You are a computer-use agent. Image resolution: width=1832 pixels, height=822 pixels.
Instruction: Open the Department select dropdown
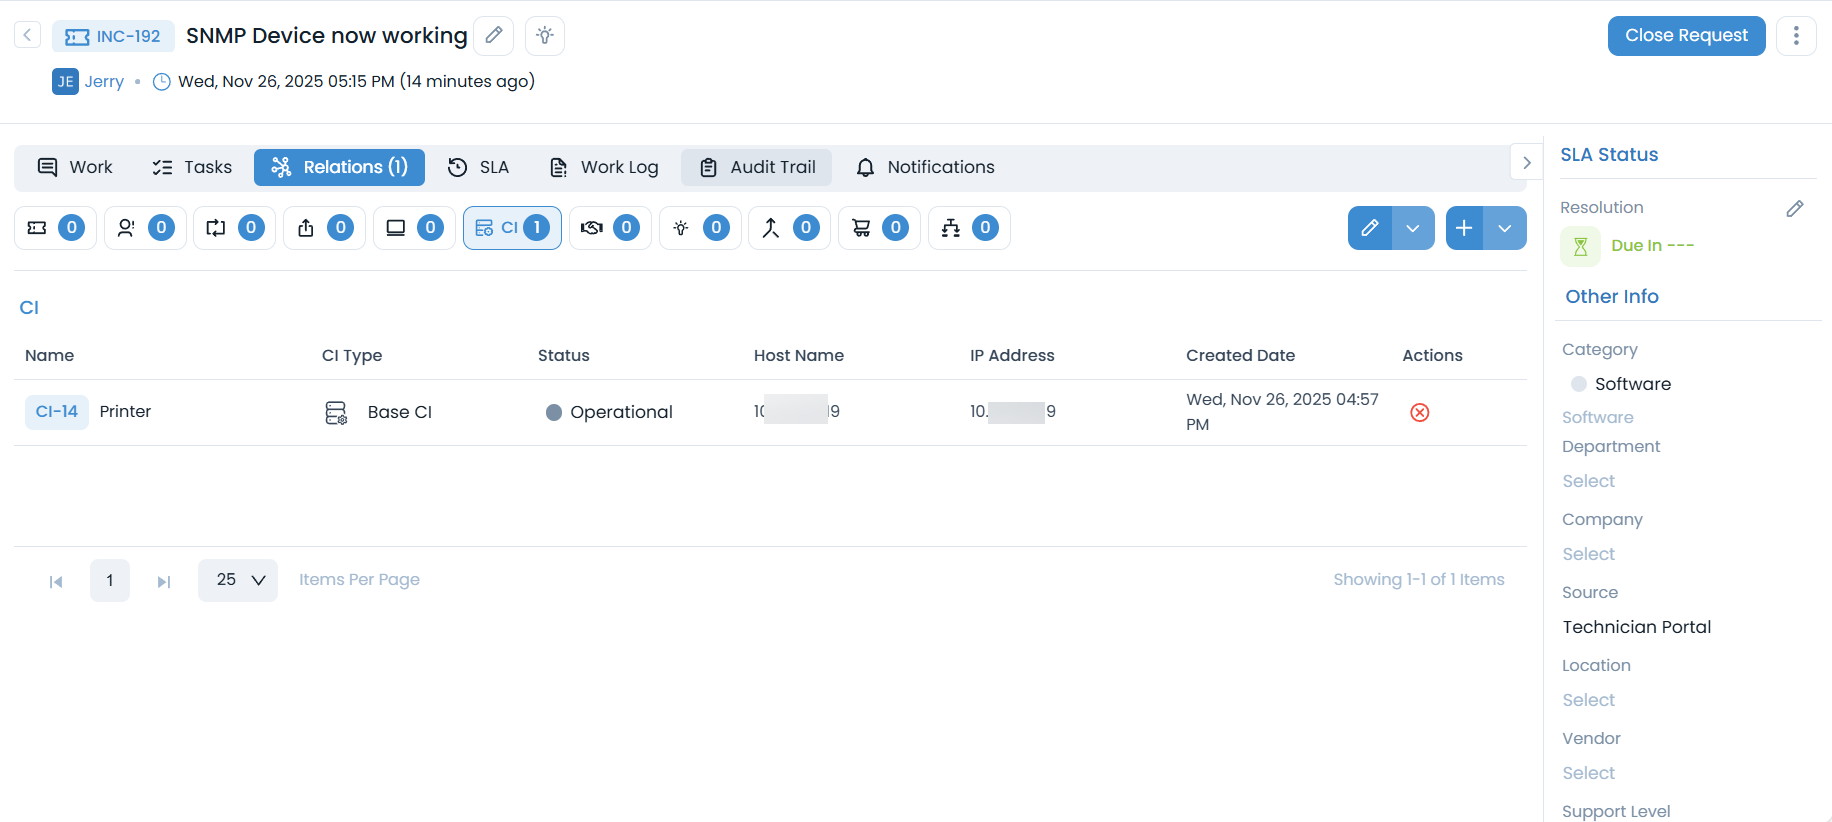tap(1589, 481)
